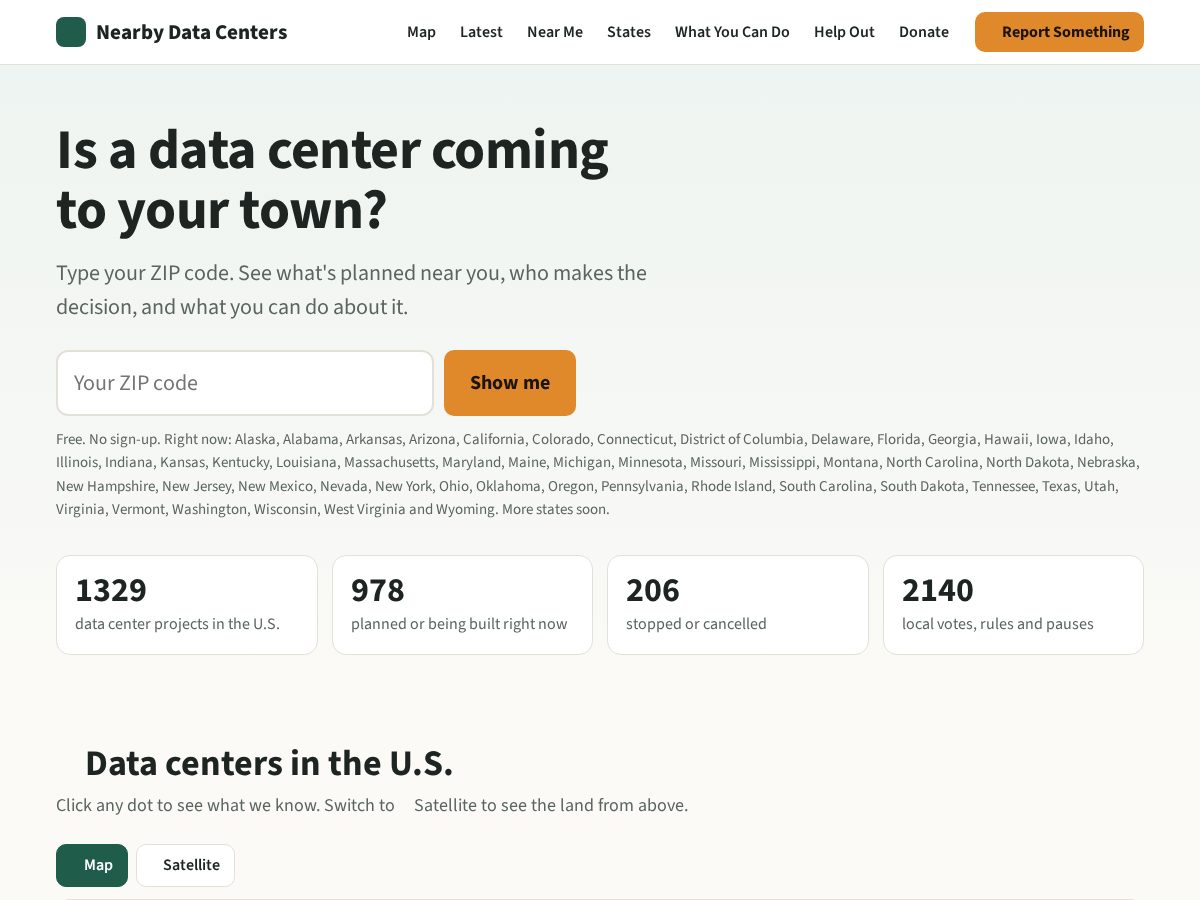Click 'Florida' in the state list
Viewport: 1200px width, 900px height.
coord(899,439)
